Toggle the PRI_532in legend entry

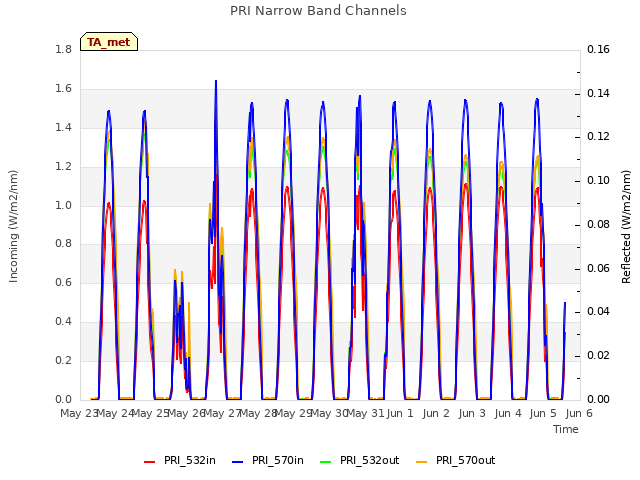(x=180, y=461)
